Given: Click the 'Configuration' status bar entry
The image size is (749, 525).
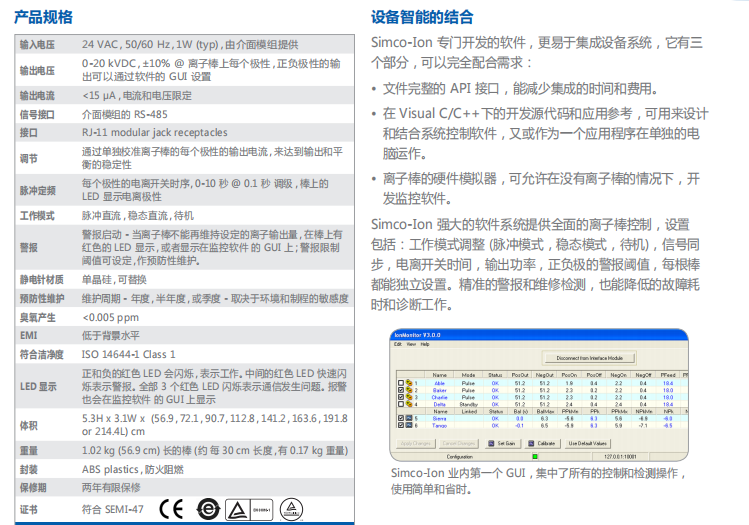Looking at the screenshot, I should tap(460, 457).
